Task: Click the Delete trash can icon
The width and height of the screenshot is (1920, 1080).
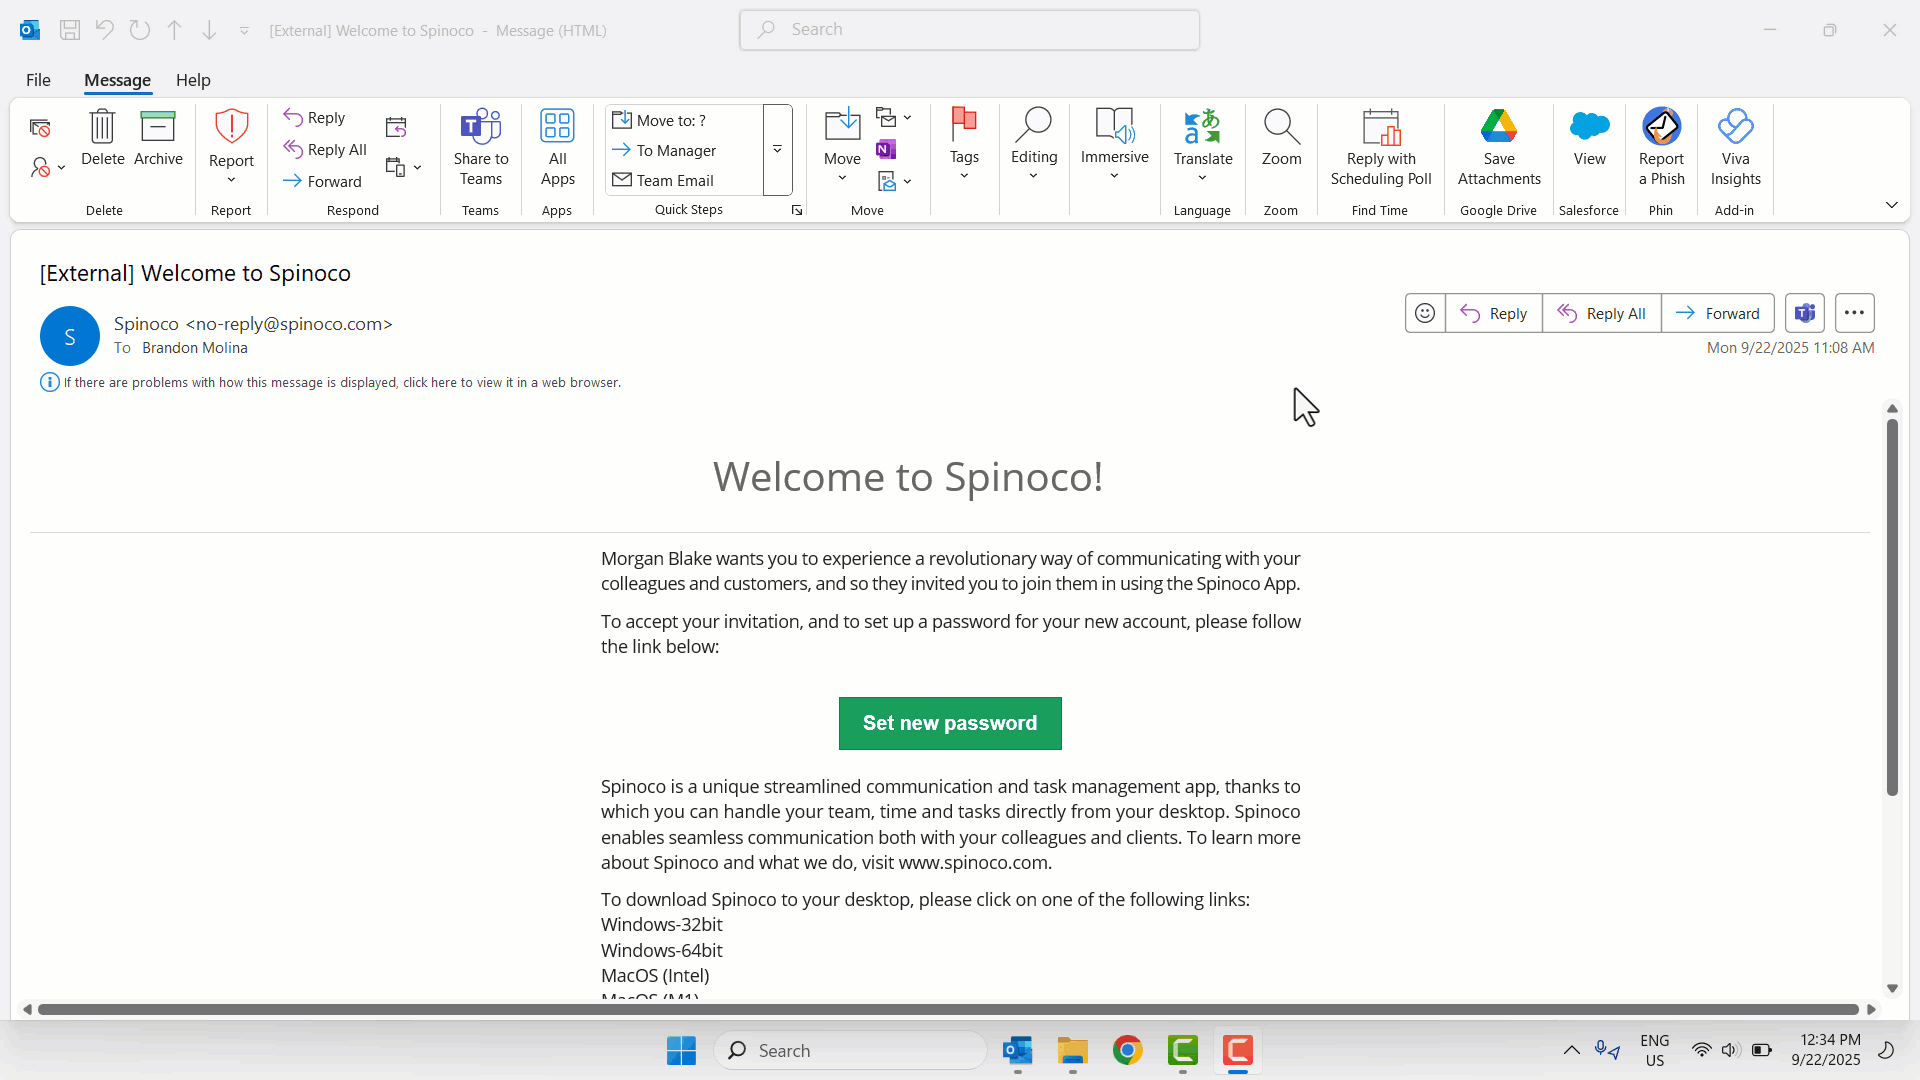Action: [102, 128]
